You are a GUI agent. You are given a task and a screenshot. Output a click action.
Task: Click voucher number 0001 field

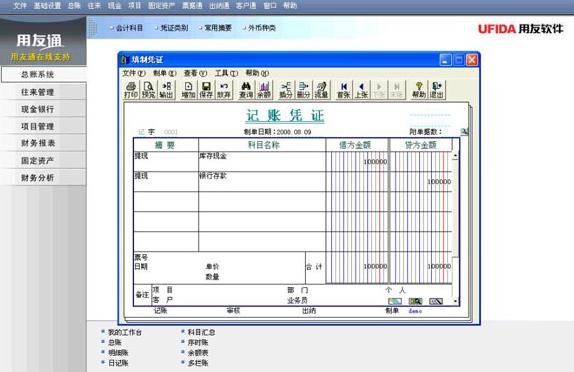171,132
